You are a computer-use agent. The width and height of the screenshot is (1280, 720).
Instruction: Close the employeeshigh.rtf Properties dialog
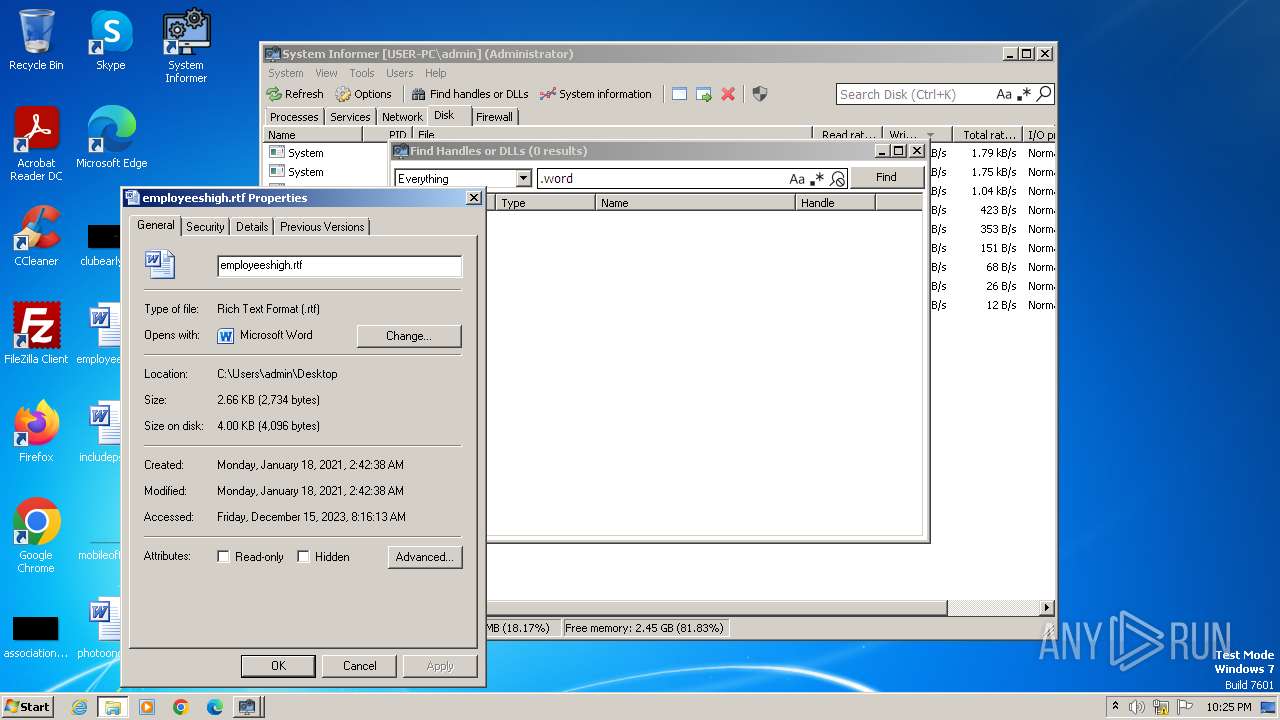tap(474, 198)
